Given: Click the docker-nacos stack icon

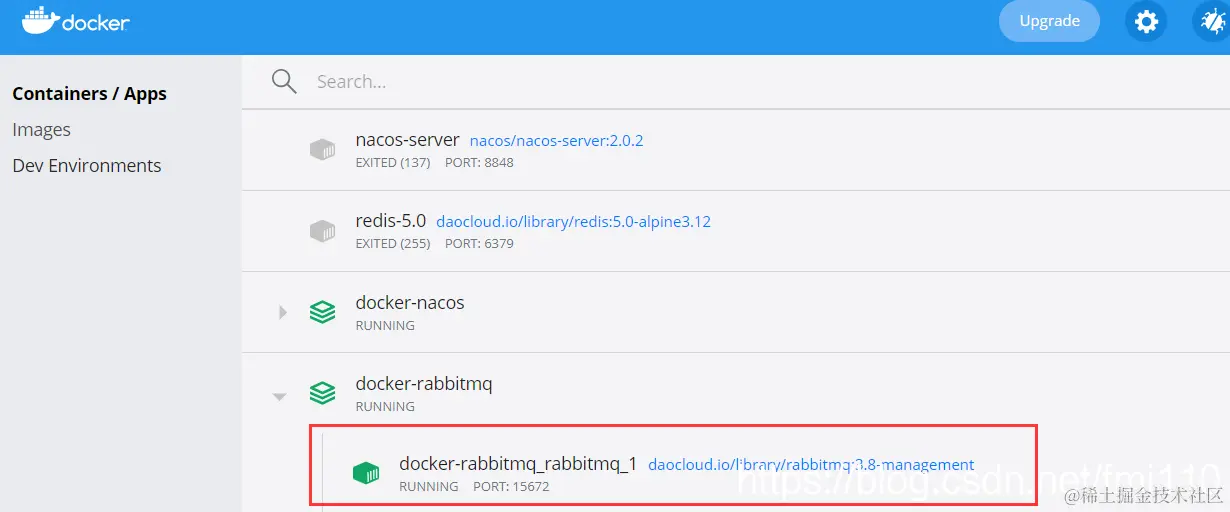Looking at the screenshot, I should (x=322, y=312).
